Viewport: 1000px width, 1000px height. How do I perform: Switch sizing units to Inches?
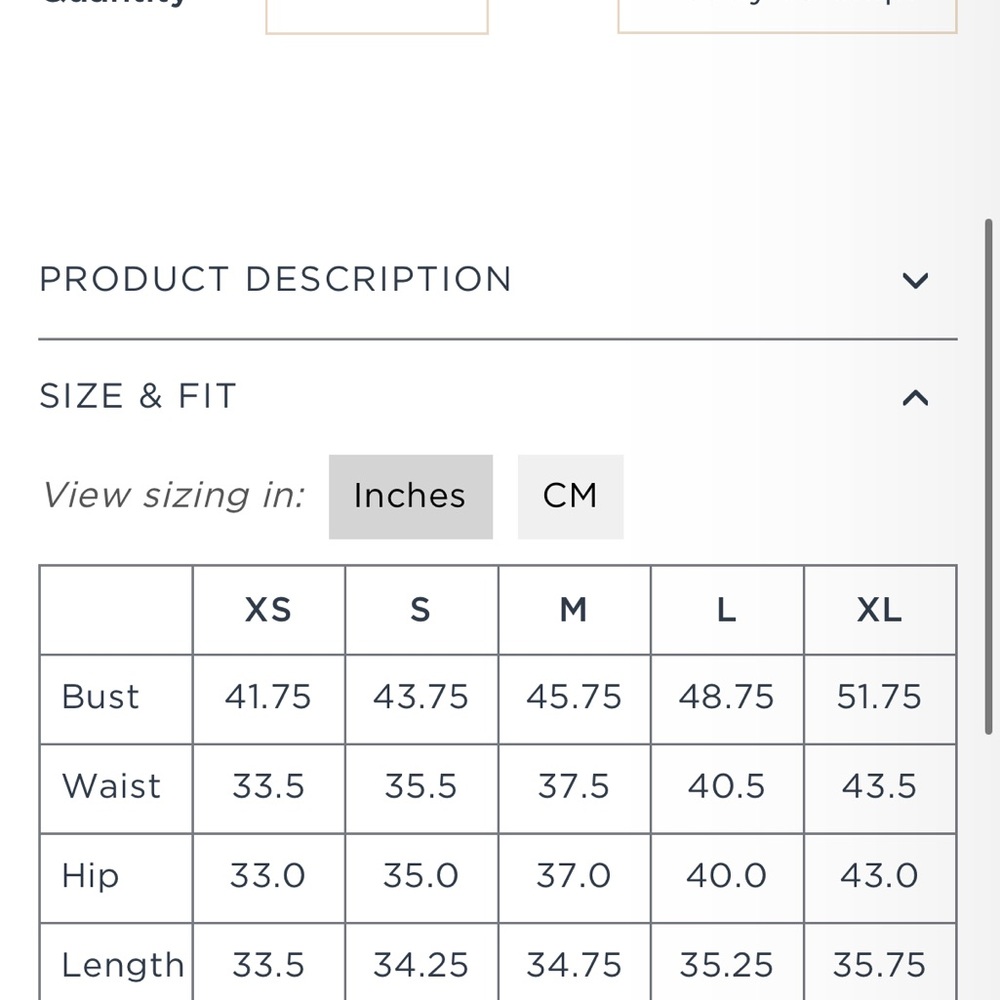coord(411,497)
